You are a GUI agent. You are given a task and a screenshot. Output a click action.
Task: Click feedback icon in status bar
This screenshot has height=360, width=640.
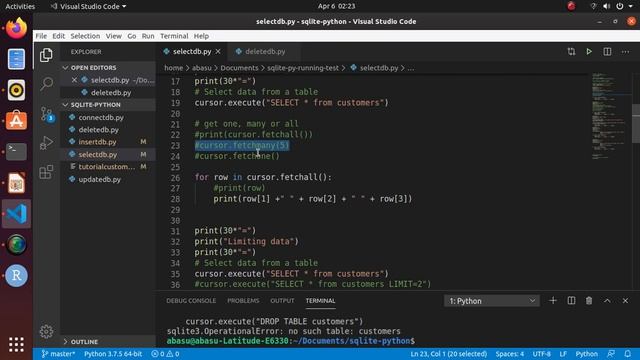tap(611, 354)
